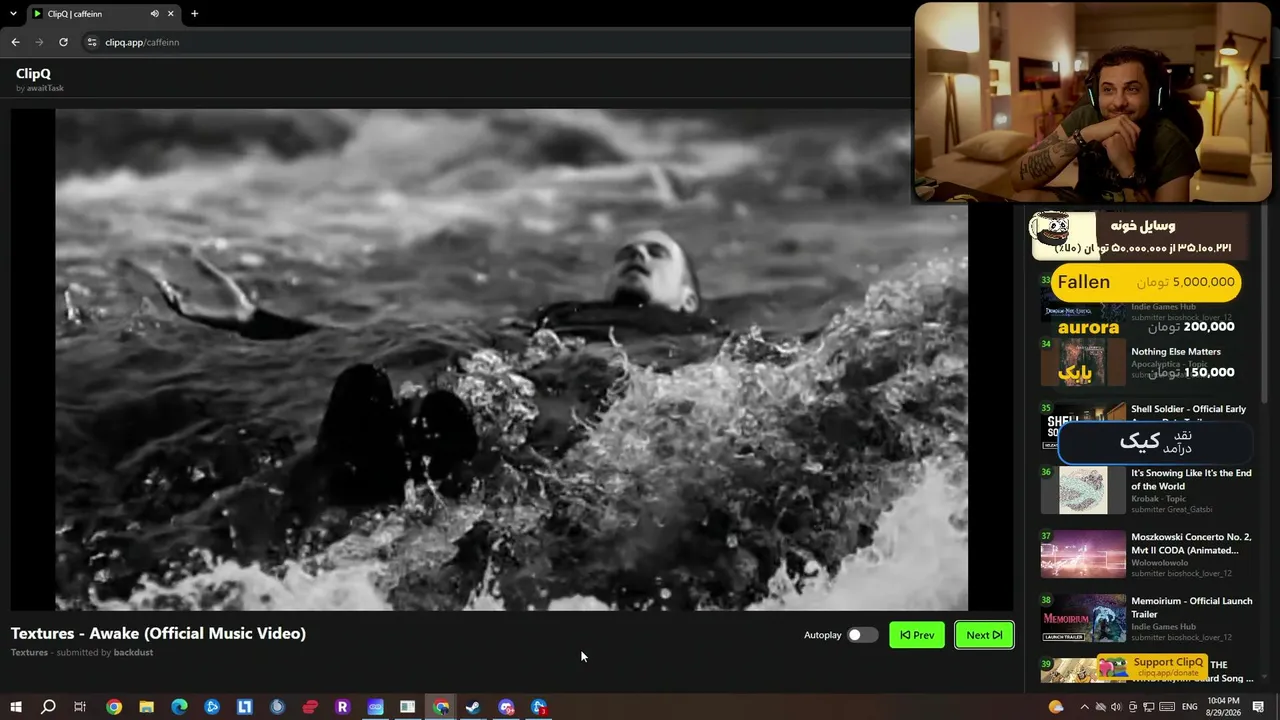Close the ClipQ | caffeinn tab

[171, 14]
